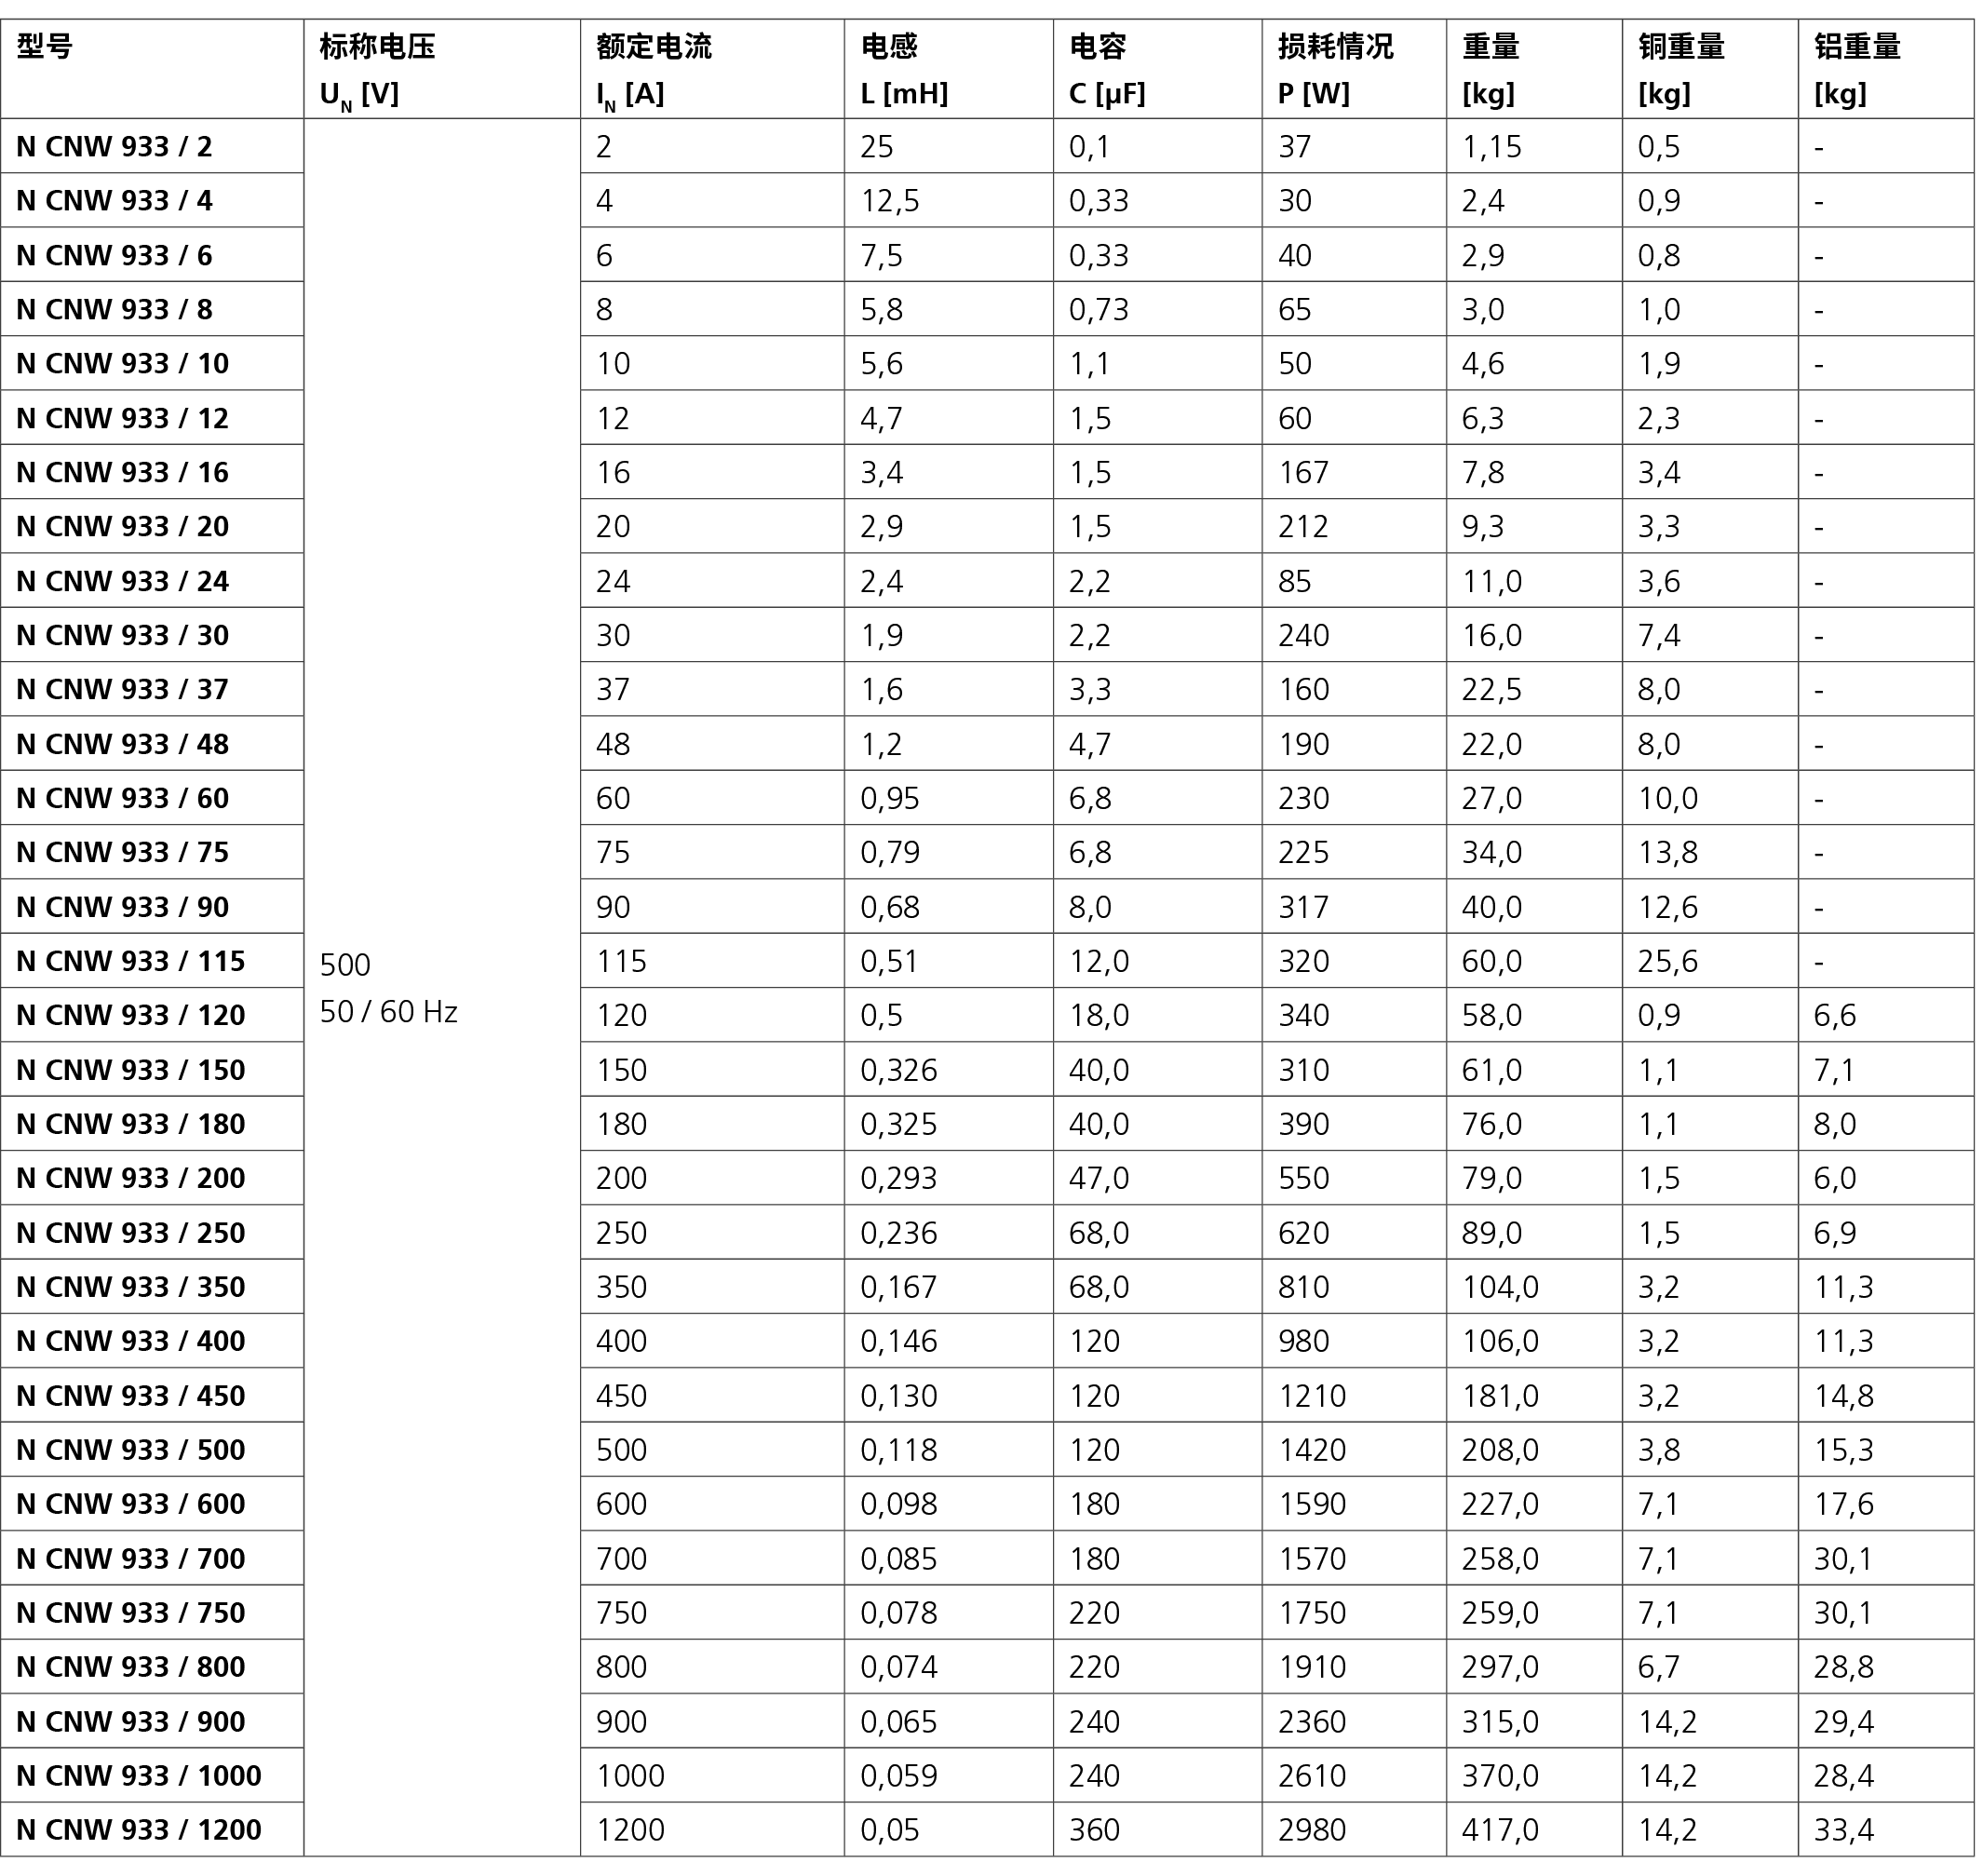The image size is (1983, 1876).
Task: Select model cell N CNW 933 / 750
Action: pyautogui.click(x=152, y=1612)
